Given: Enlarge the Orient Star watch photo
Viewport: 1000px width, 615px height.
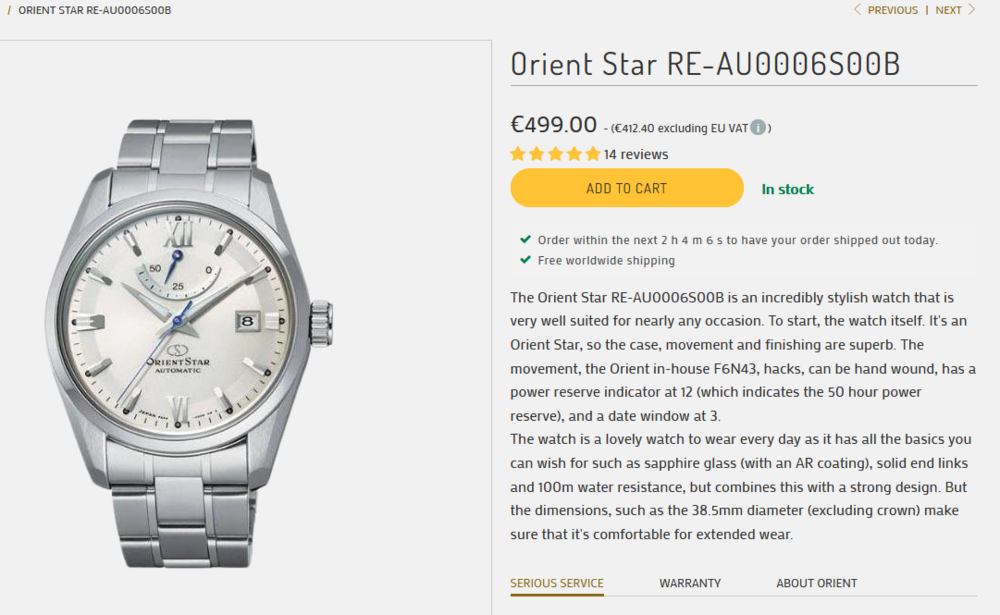Looking at the screenshot, I should click(190, 330).
